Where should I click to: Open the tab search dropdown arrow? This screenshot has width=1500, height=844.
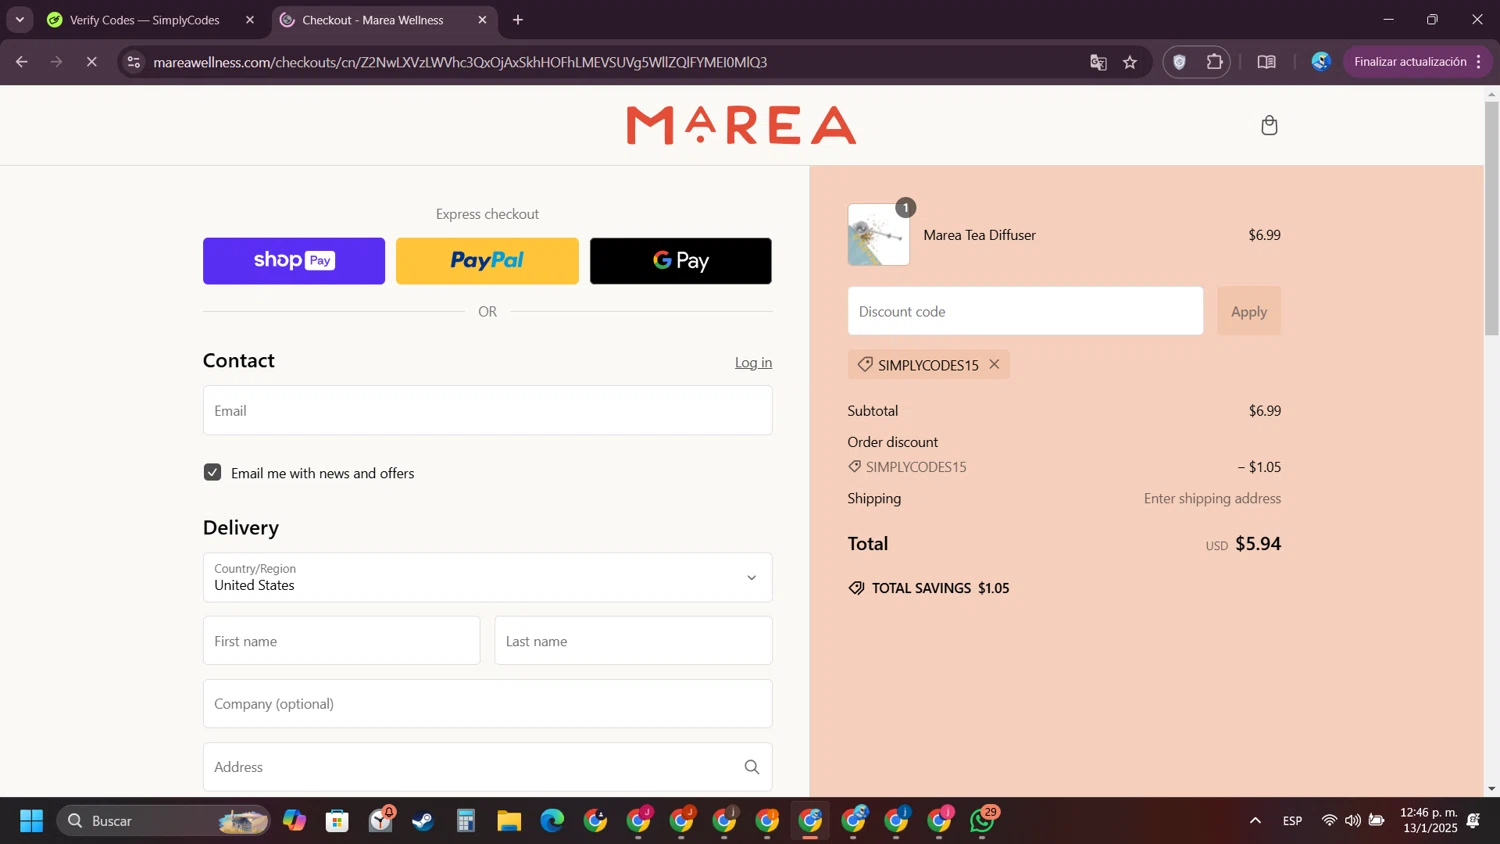pyautogui.click(x=19, y=20)
